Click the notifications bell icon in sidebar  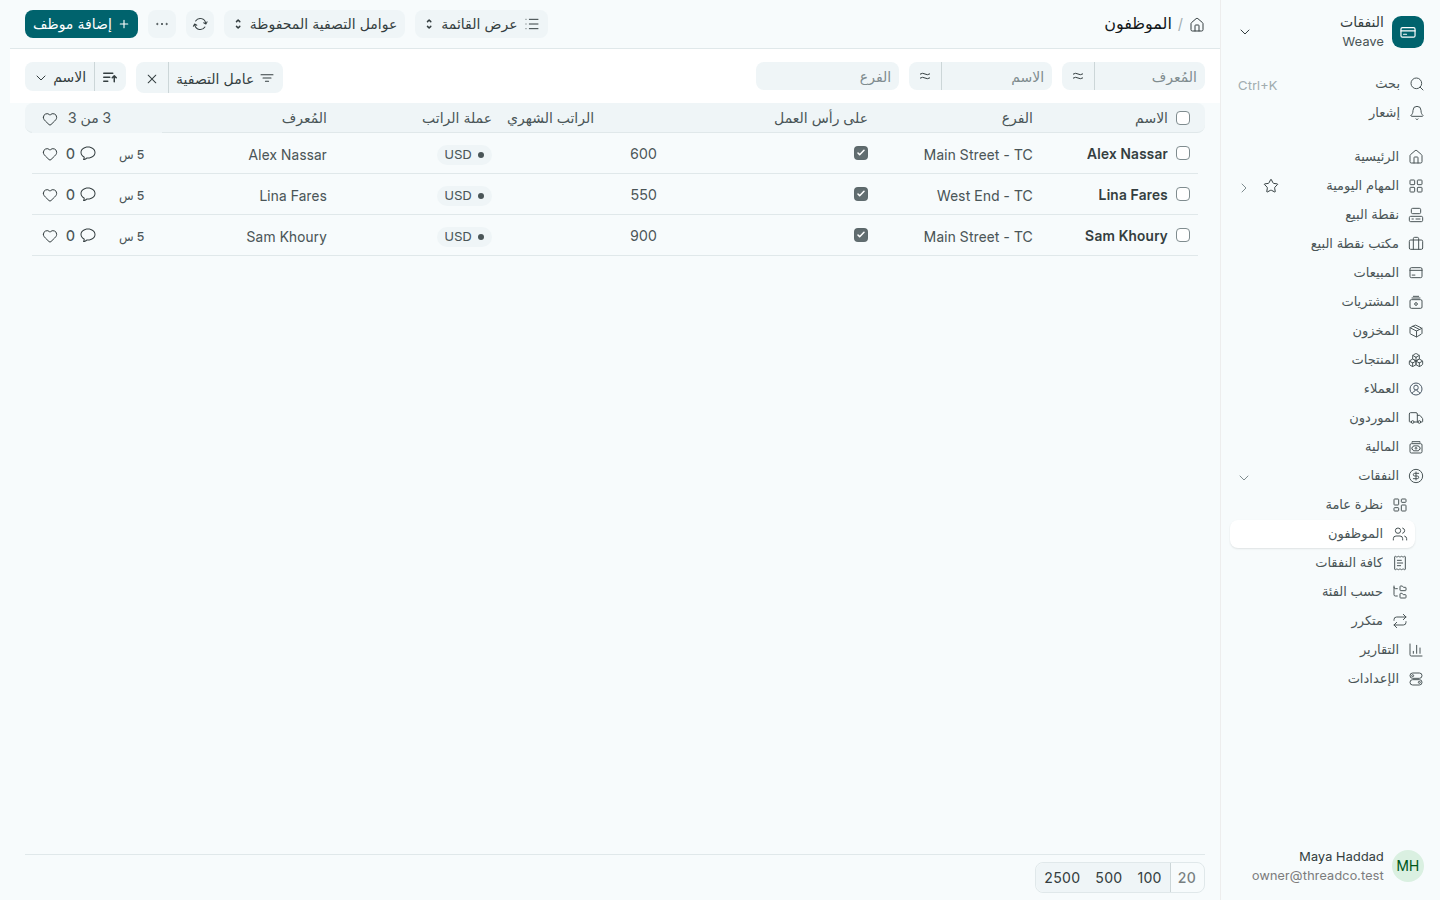[1416, 113]
